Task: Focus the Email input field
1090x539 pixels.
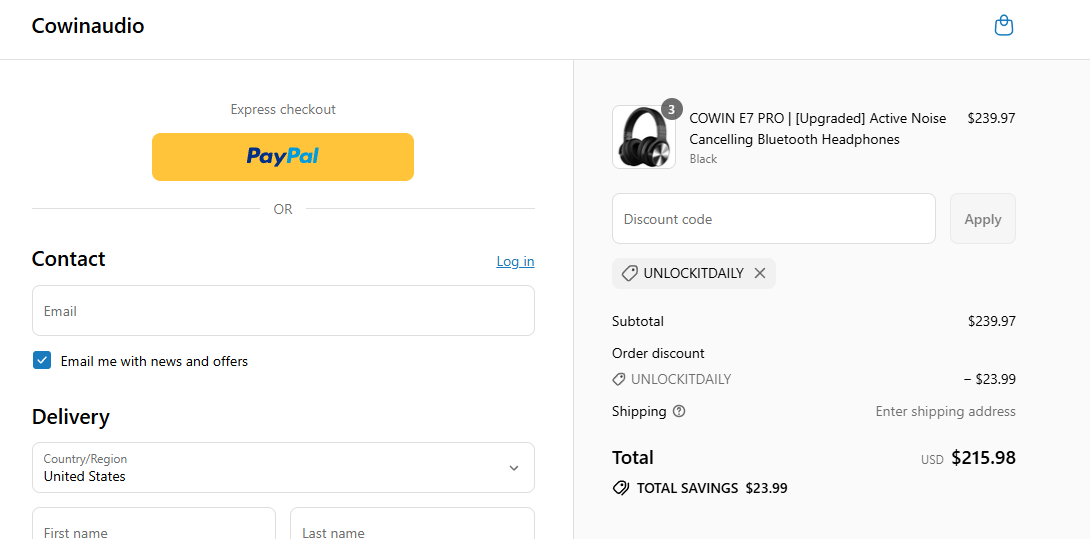Action: pyautogui.click(x=283, y=311)
